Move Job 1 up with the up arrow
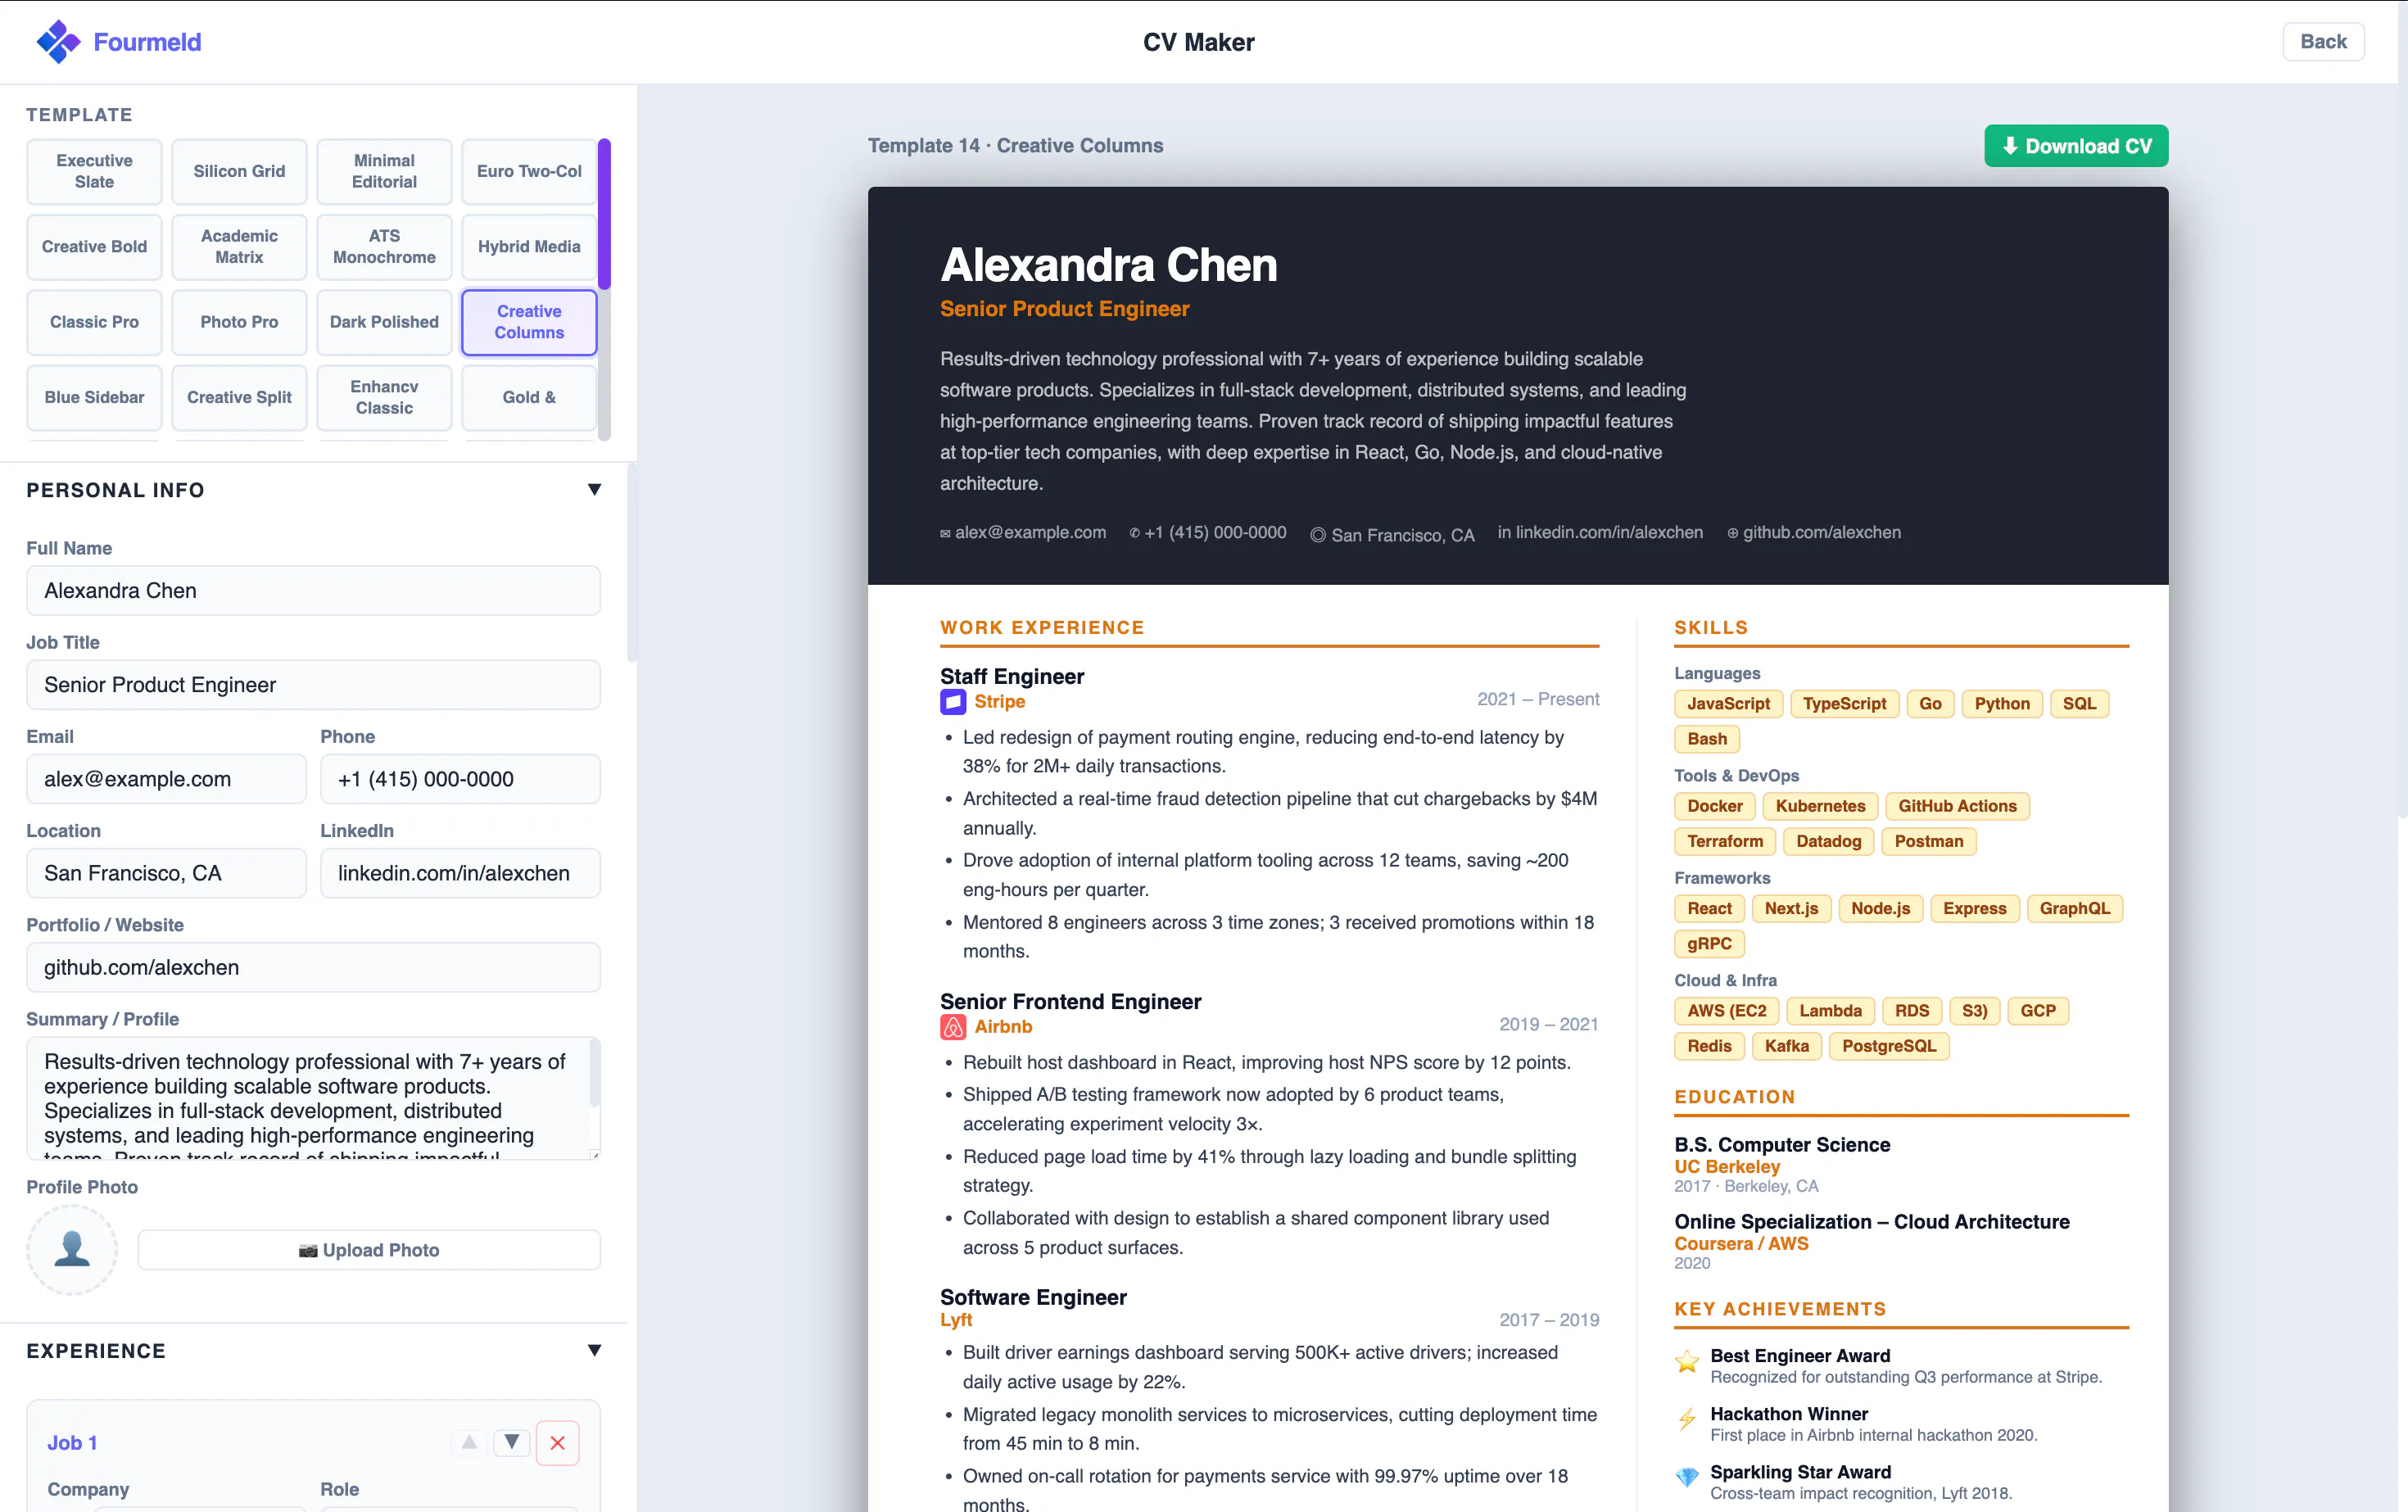 click(469, 1442)
